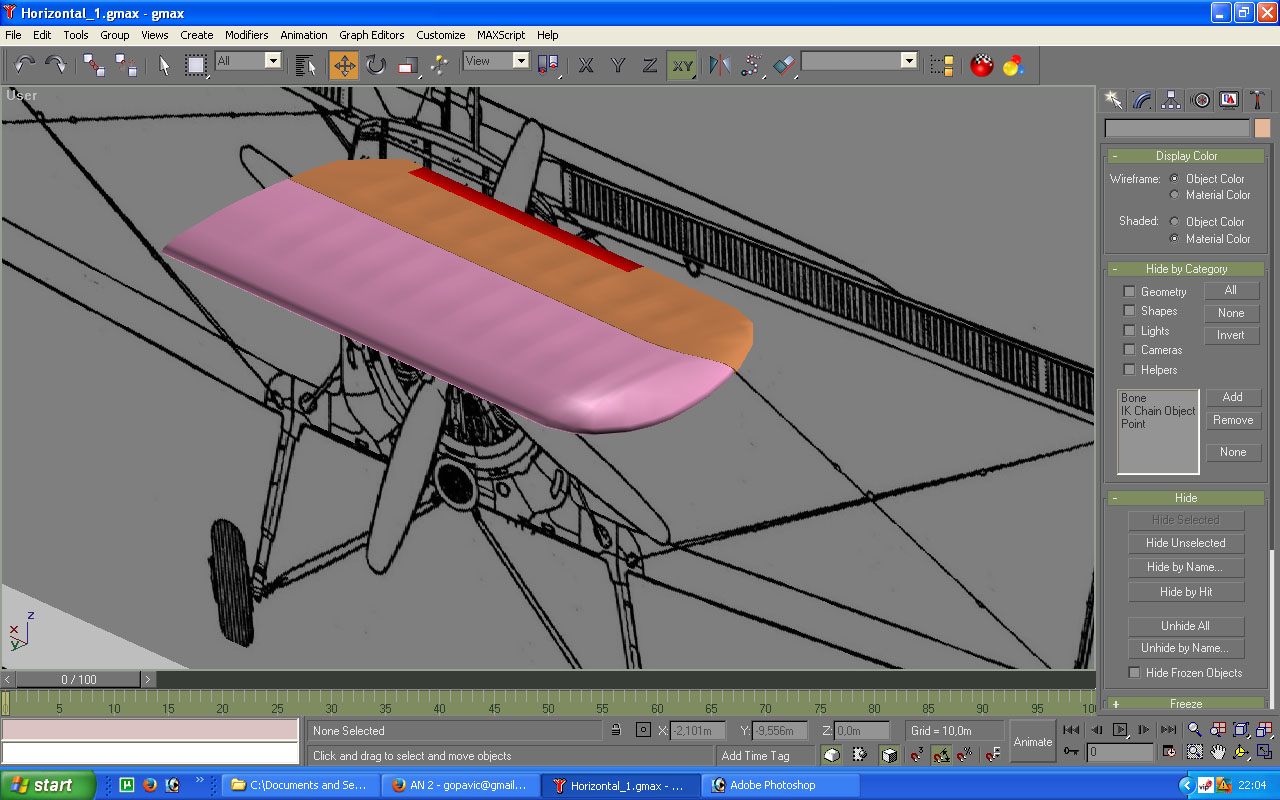The image size is (1280, 800).
Task: Activate the Mirror Selected Objects tool
Action: point(719,66)
